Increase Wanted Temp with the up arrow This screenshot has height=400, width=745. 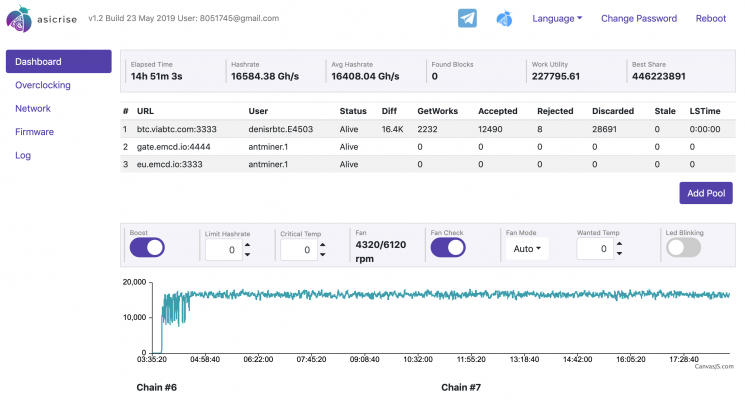pyautogui.click(x=619, y=243)
